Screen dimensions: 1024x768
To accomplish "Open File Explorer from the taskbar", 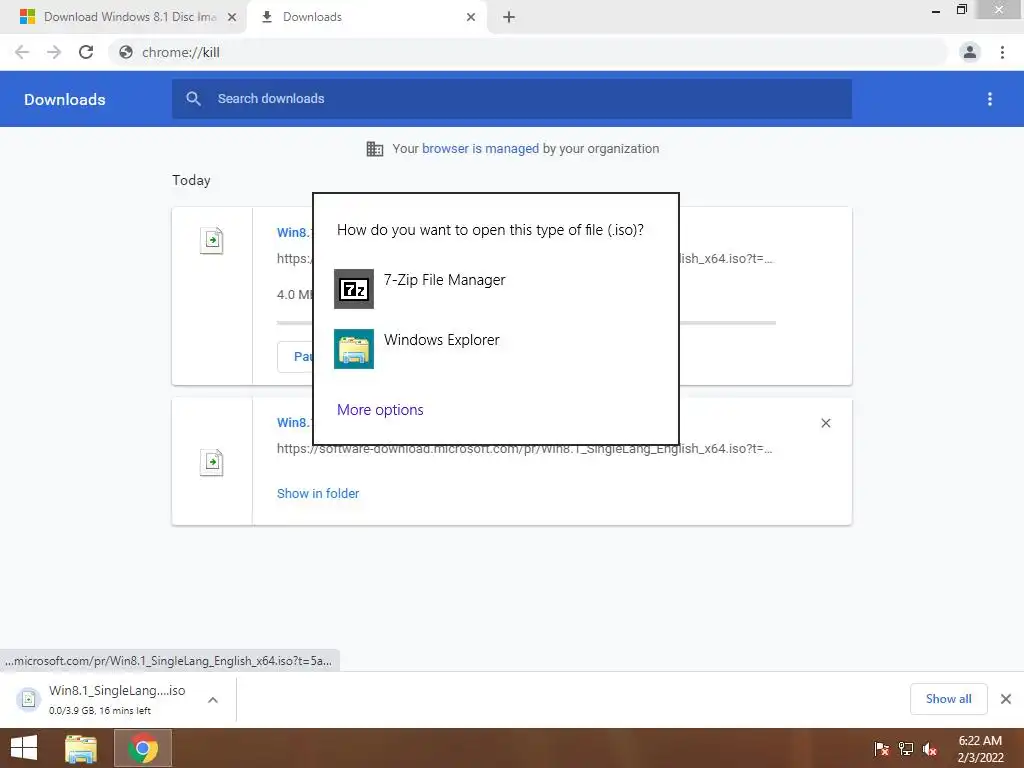I will [x=81, y=748].
